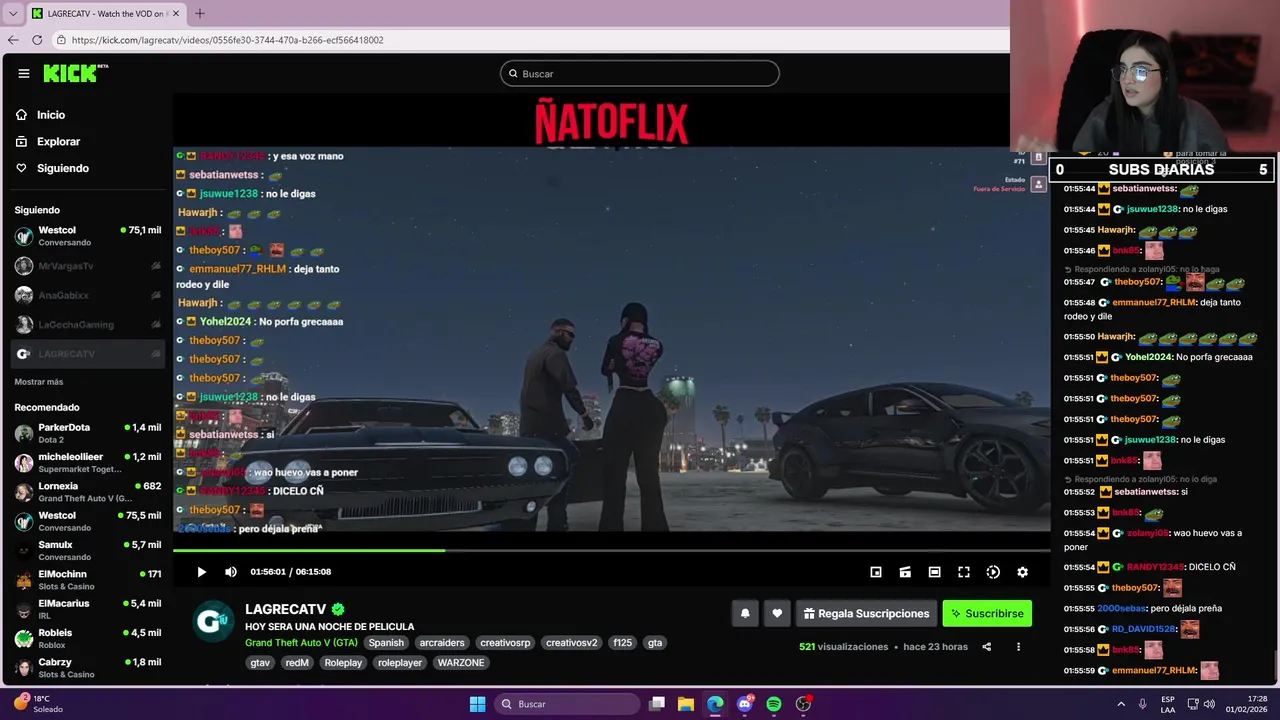Click the share icon below video
Screen dimensions: 1280x720
tap(986, 647)
